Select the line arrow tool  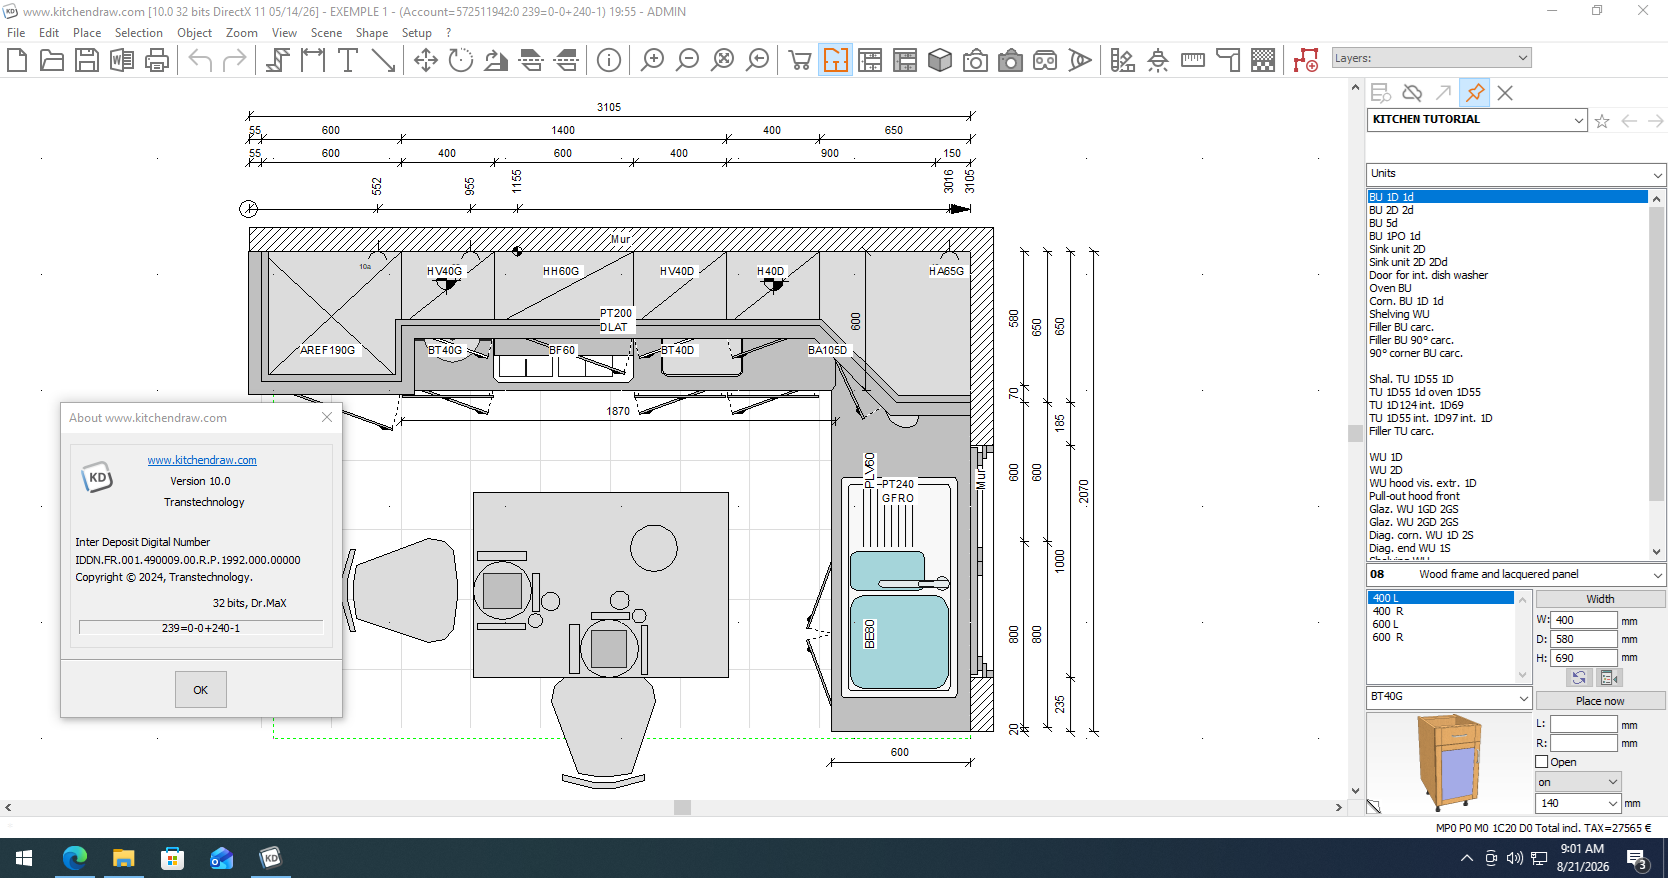point(383,60)
